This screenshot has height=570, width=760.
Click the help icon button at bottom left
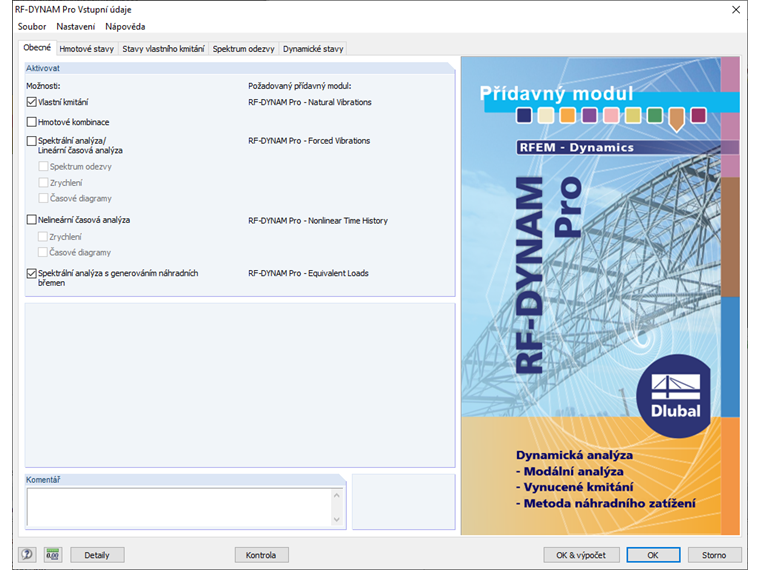pyautogui.click(x=27, y=554)
